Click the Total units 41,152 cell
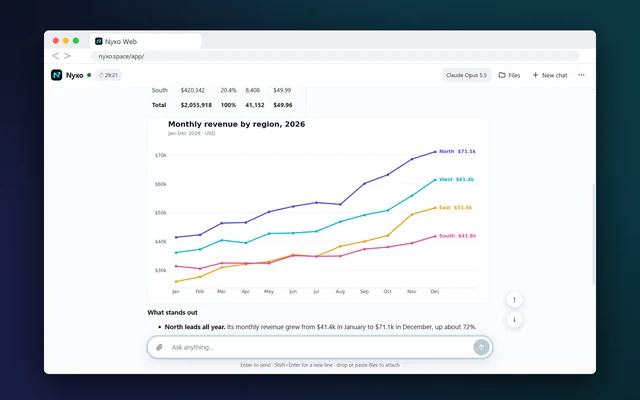The height and width of the screenshot is (400, 640). point(255,105)
